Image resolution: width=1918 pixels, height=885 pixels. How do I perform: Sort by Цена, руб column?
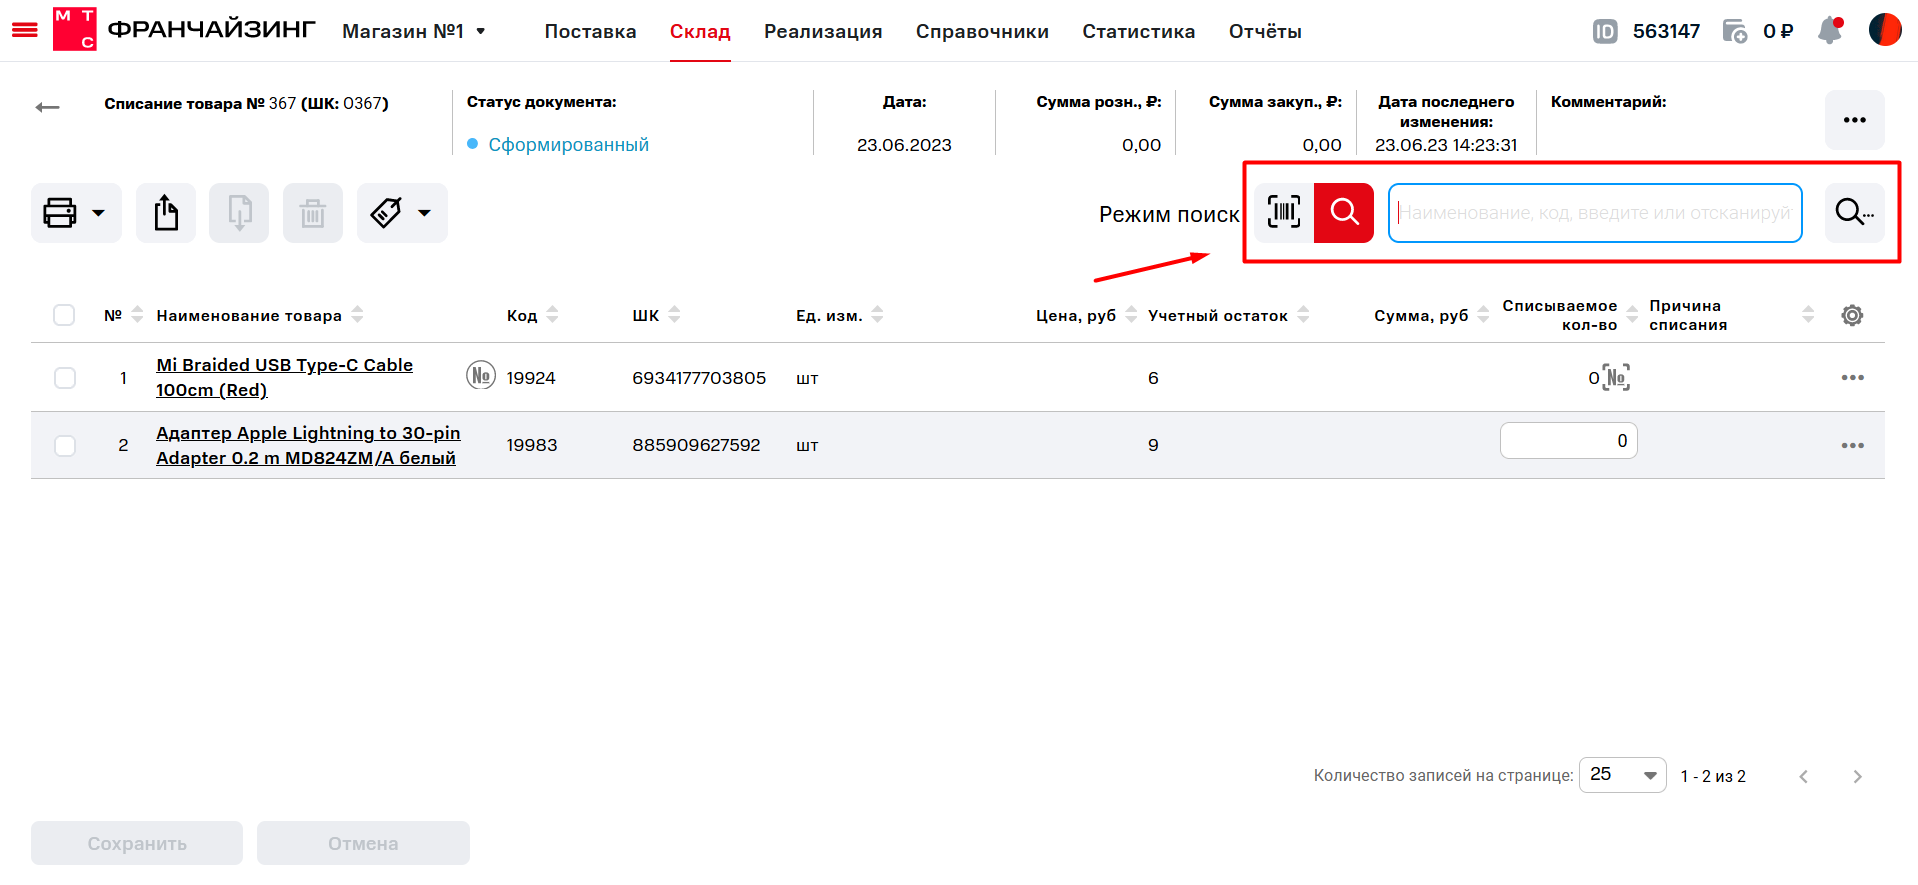click(x=1132, y=315)
